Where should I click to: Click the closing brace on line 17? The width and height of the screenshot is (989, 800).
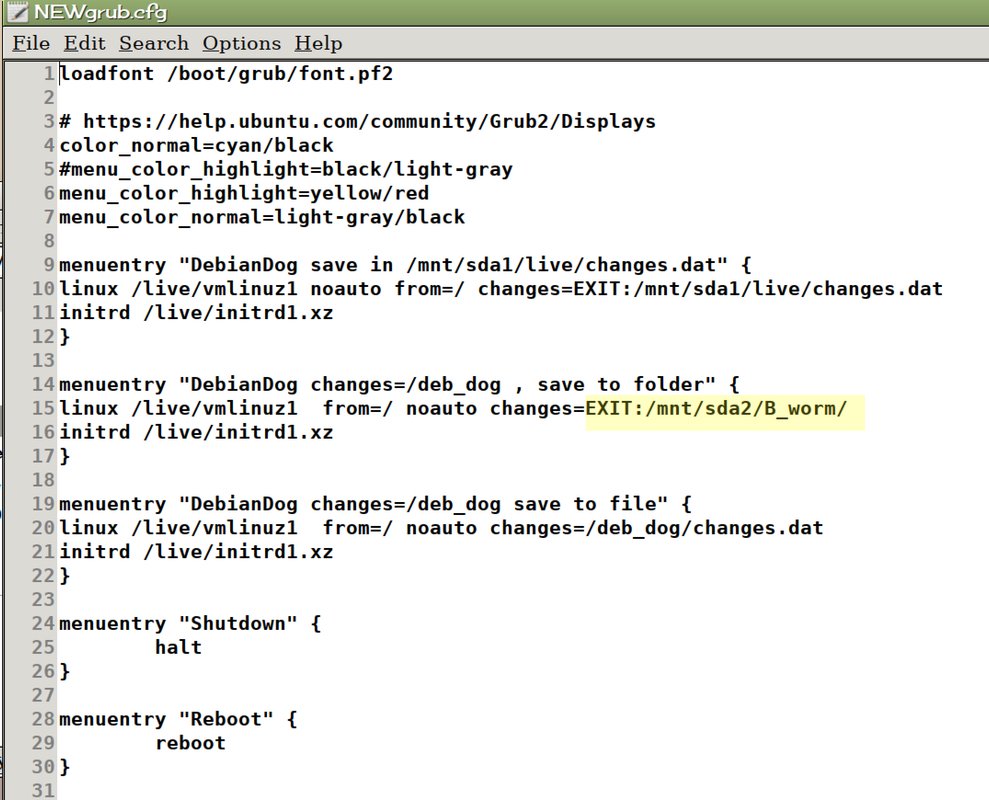[64, 456]
